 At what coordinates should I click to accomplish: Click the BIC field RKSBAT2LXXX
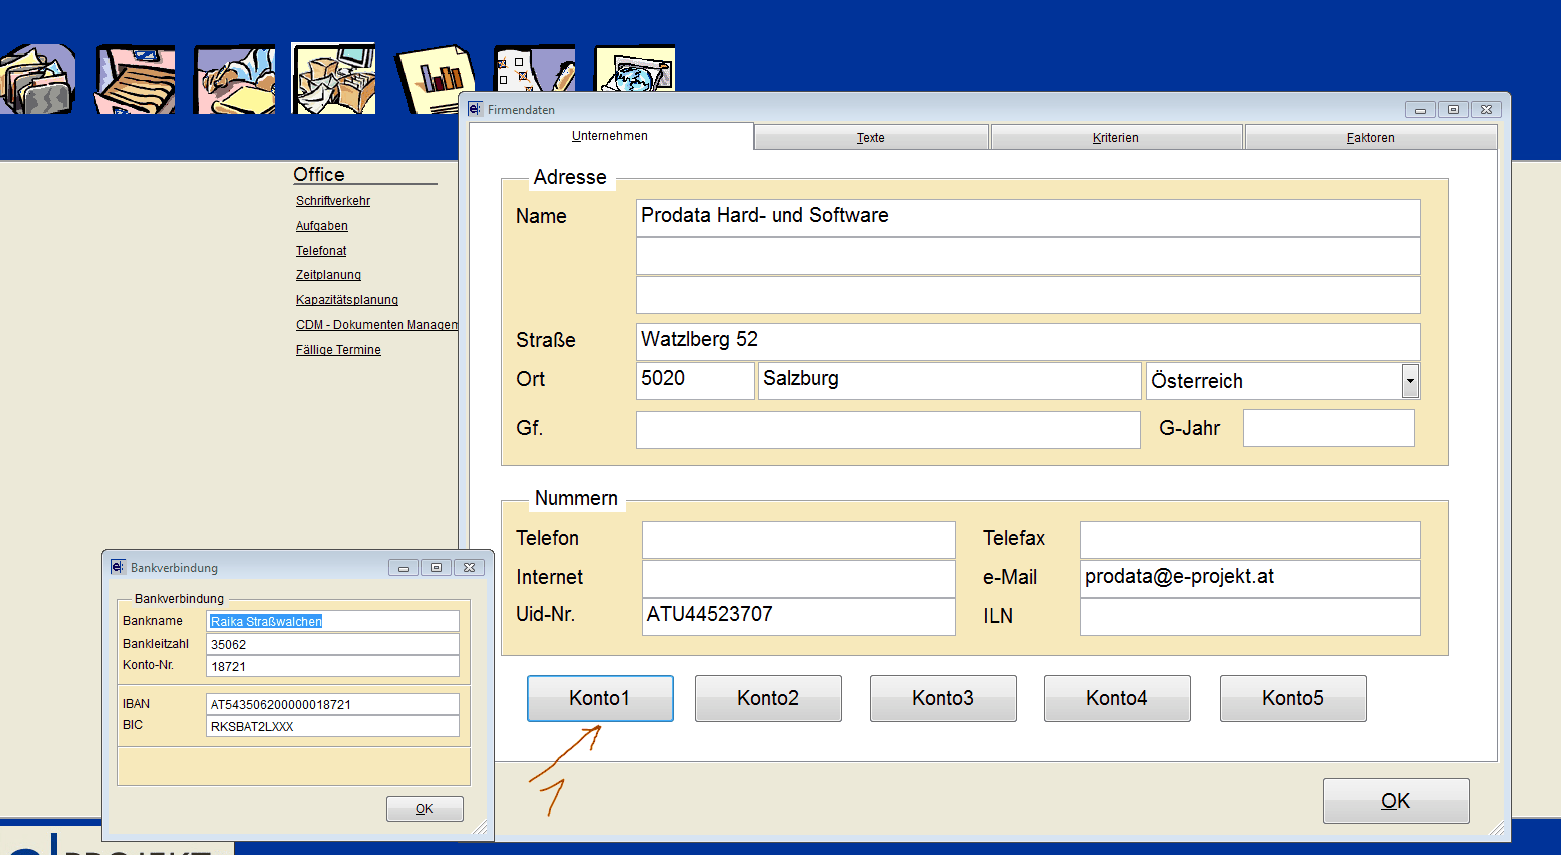(333, 726)
